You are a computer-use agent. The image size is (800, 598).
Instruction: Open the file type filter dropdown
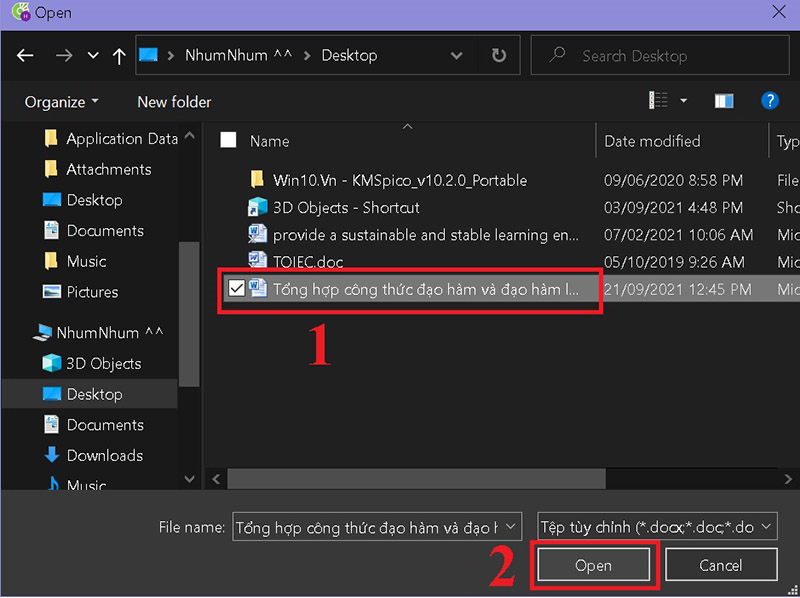656,527
